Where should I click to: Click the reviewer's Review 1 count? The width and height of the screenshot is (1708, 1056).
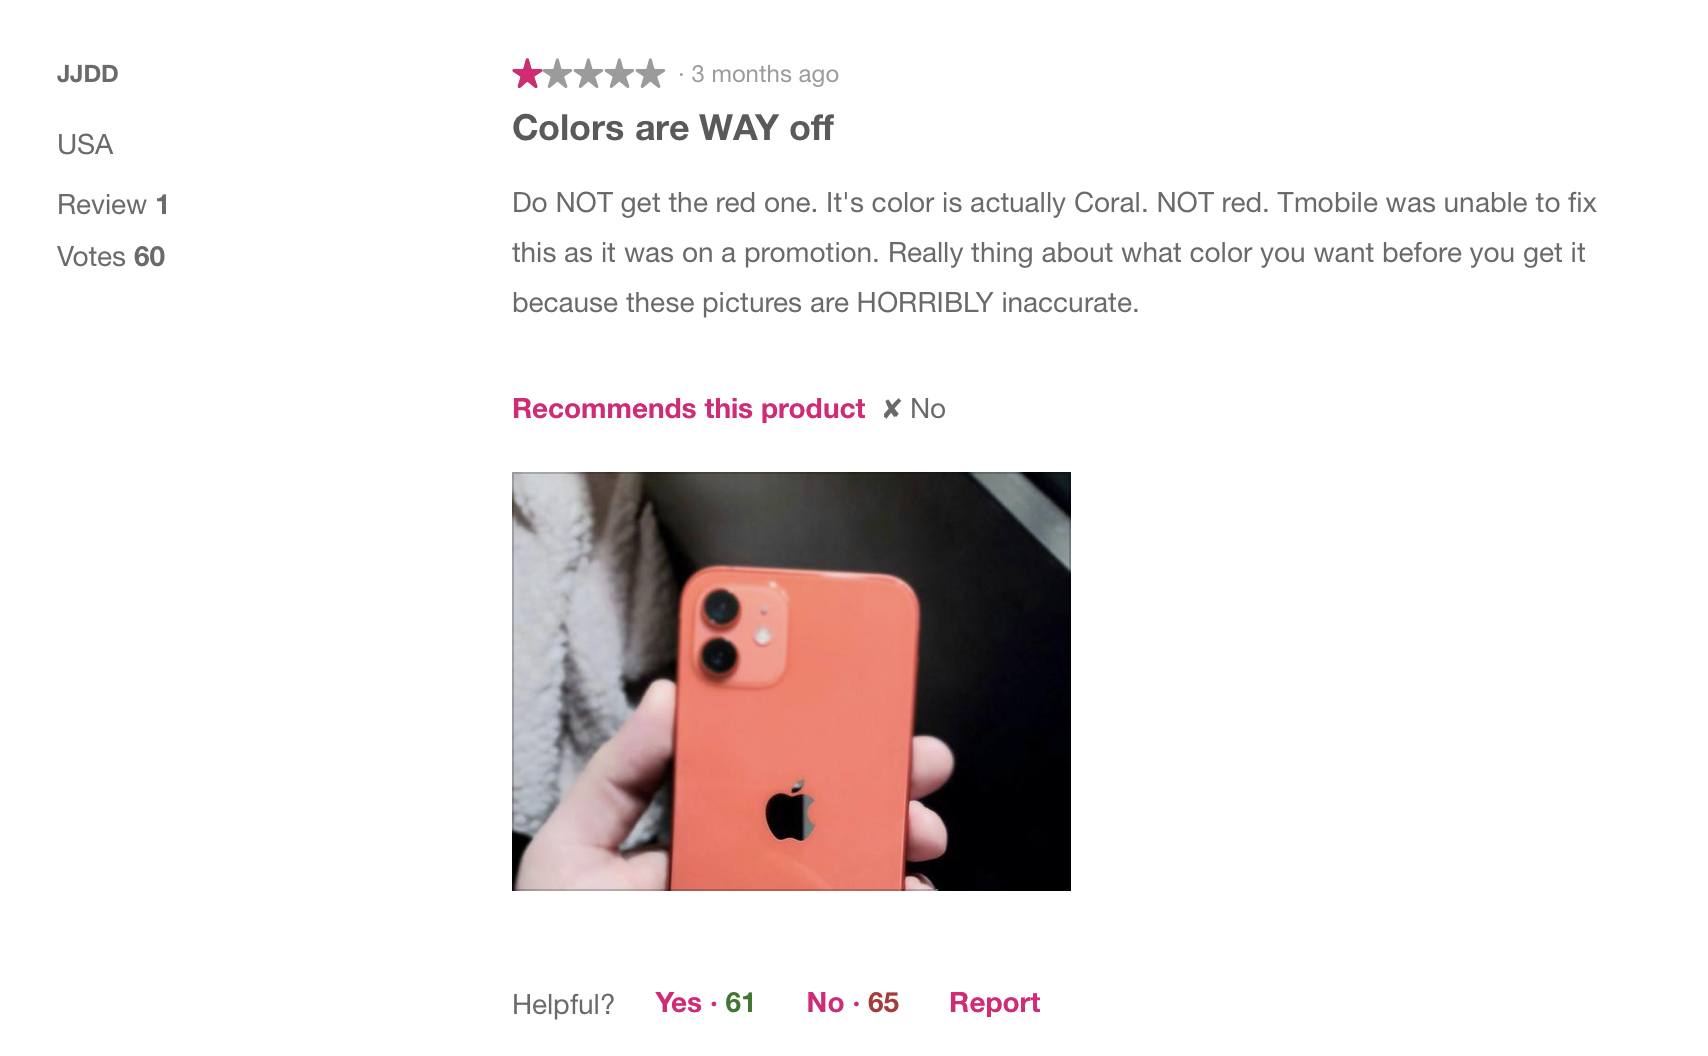(113, 205)
